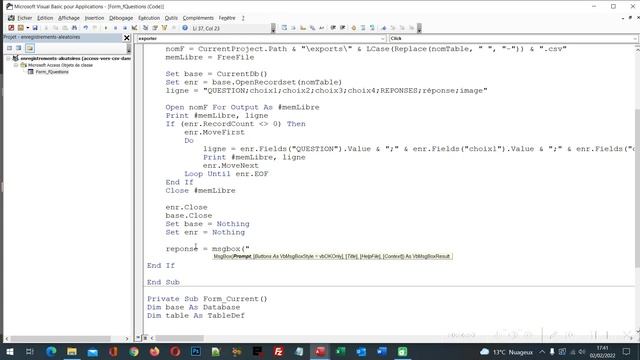
Task: Run the Sub with the play icon
Action: (106, 28)
